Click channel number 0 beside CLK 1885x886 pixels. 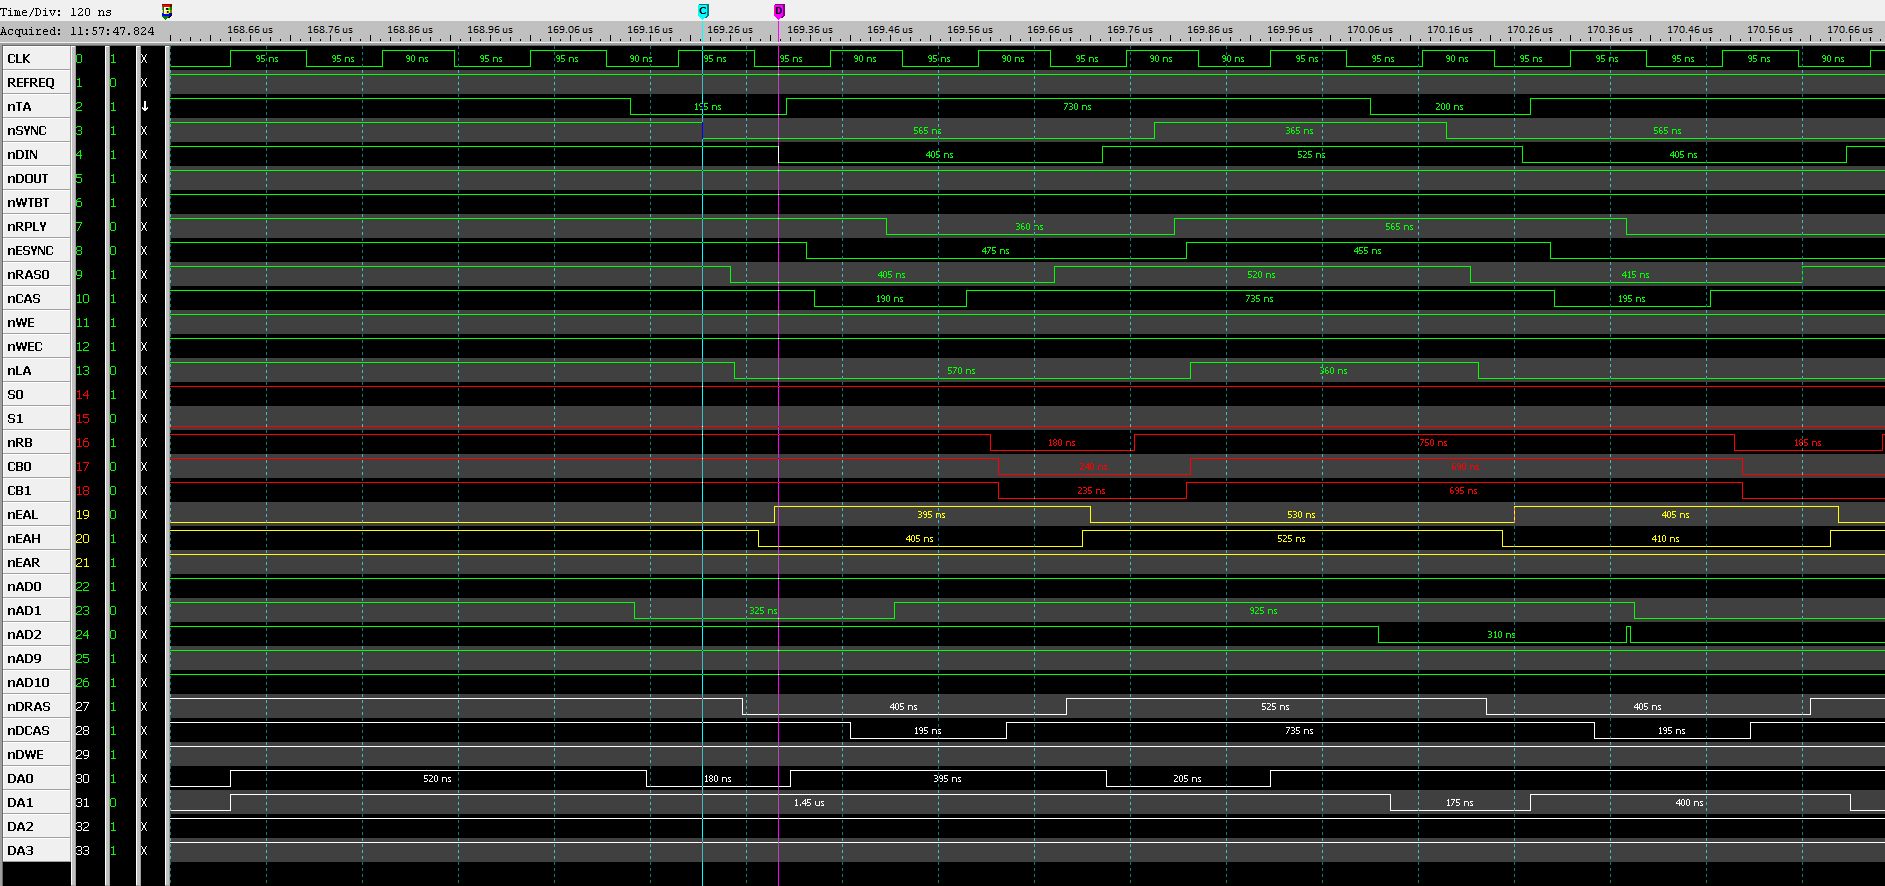click(x=80, y=59)
